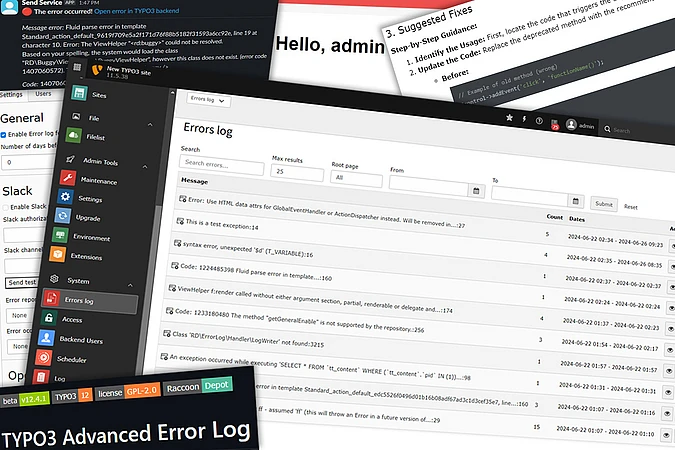Open the Maintenance wrench module
The width and height of the screenshot is (675, 450).
[x=67, y=180]
